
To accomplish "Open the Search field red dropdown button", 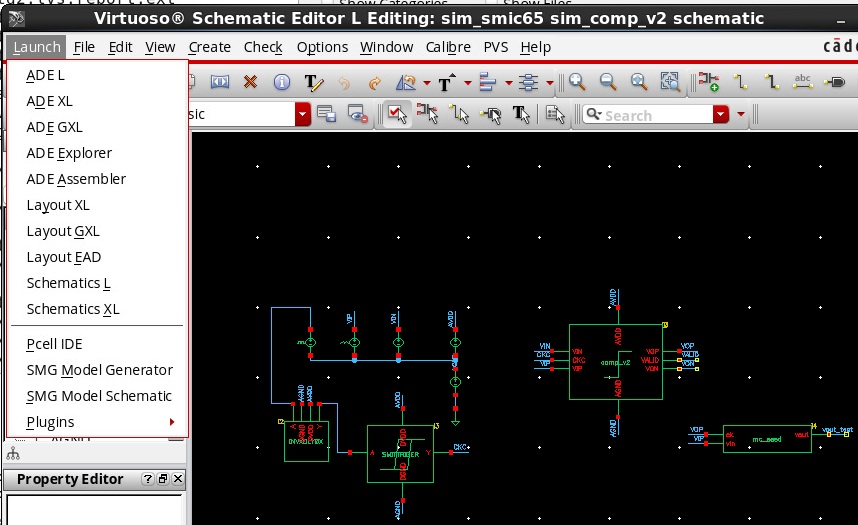I will tap(721, 114).
